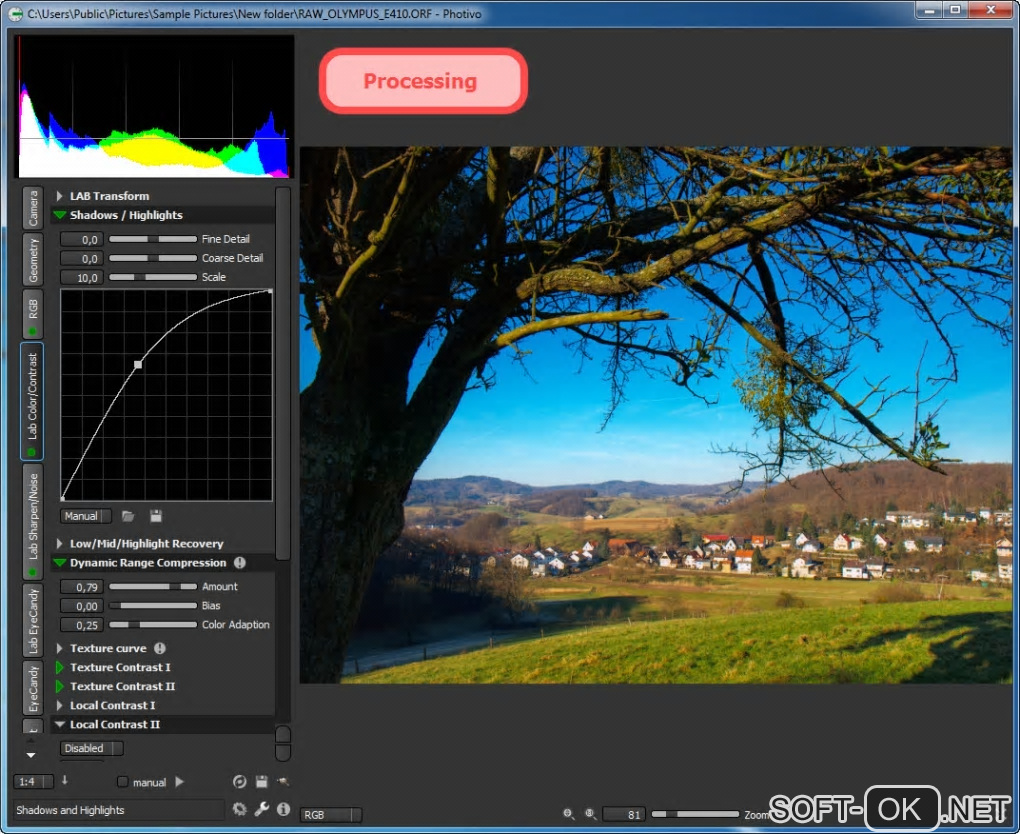
Task: Open the EyeCandy tab
Action: 33,688
